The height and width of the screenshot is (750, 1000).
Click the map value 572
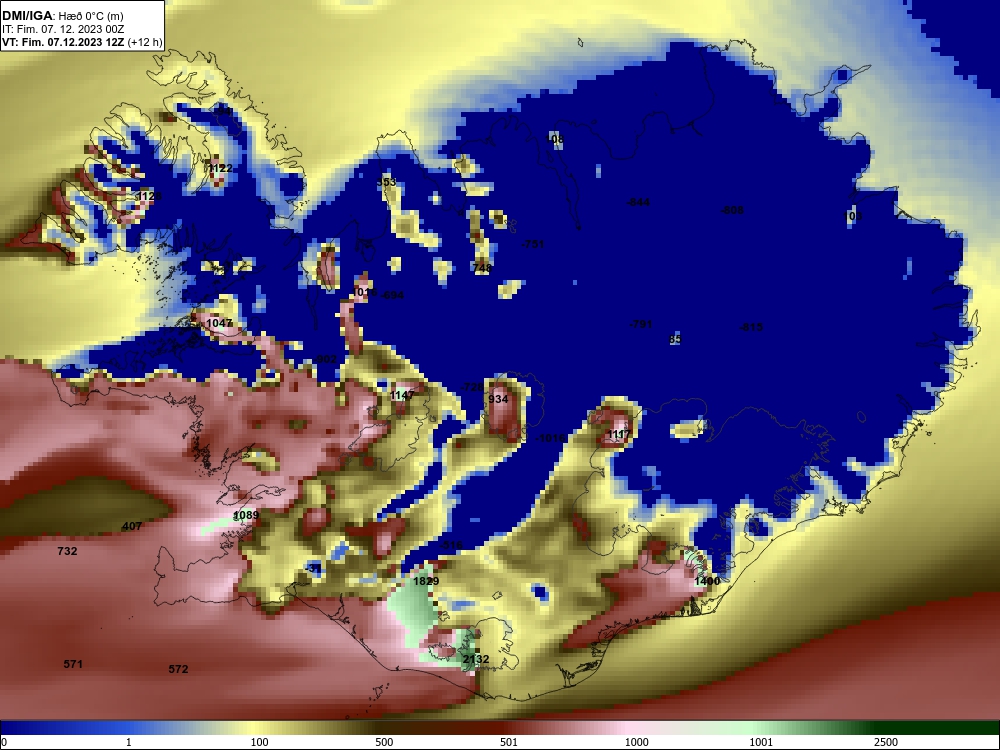click(x=179, y=669)
